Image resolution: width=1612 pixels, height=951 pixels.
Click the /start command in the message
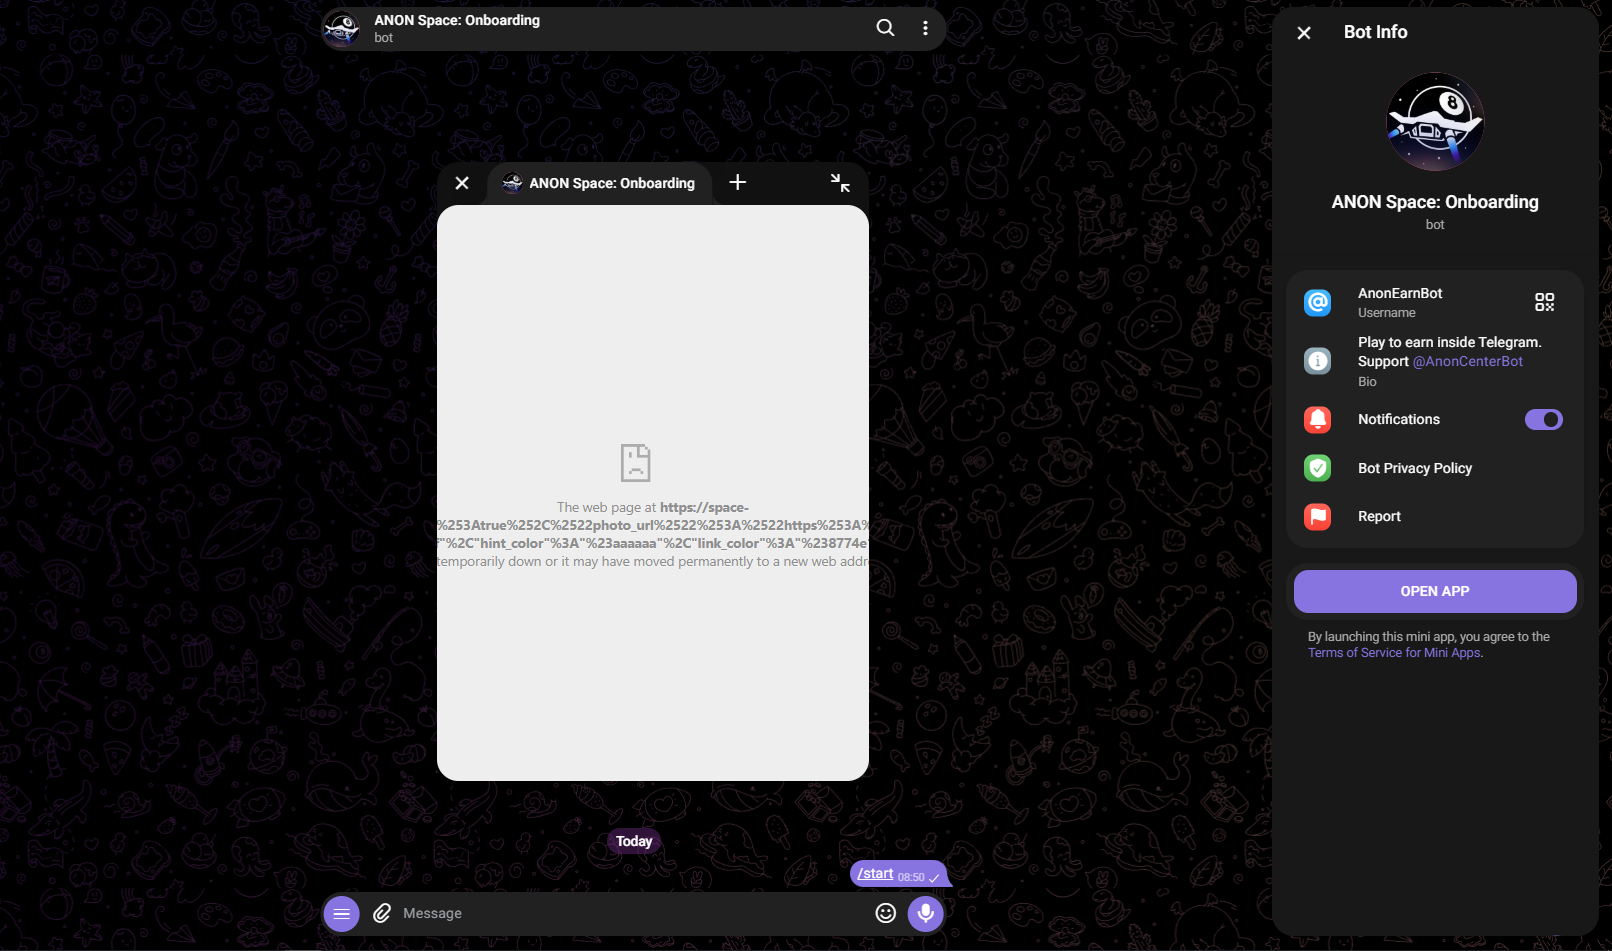pos(875,873)
